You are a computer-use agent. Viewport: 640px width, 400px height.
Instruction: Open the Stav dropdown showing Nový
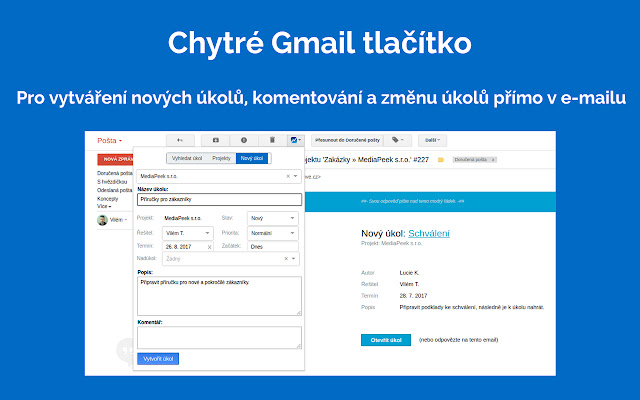273,218
